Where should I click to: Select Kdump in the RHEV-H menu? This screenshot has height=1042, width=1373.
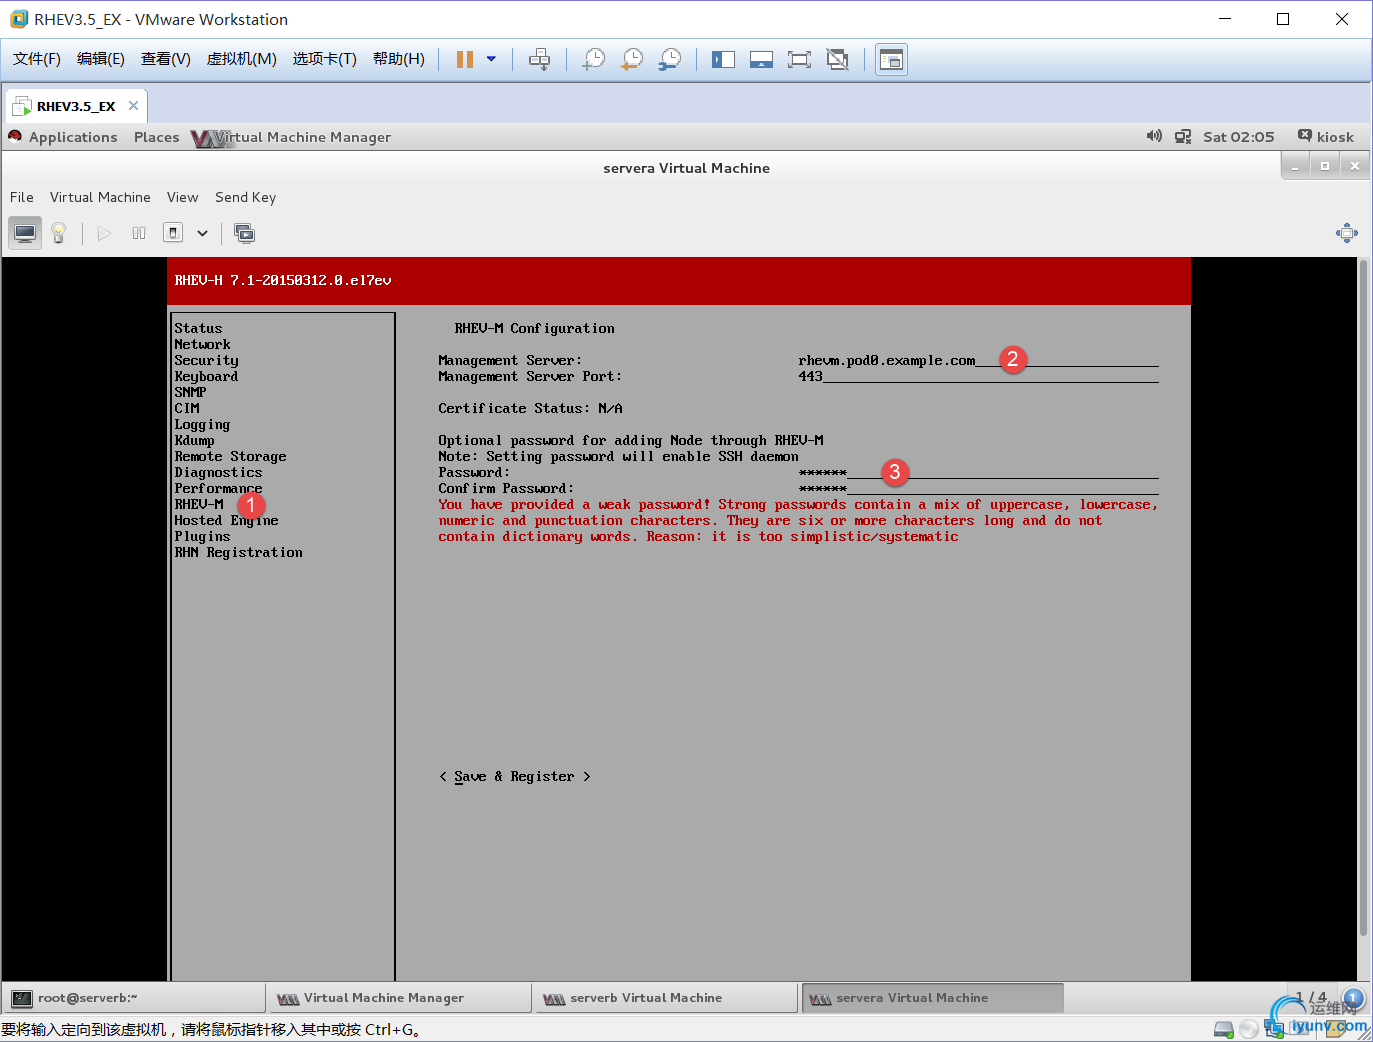click(x=194, y=440)
